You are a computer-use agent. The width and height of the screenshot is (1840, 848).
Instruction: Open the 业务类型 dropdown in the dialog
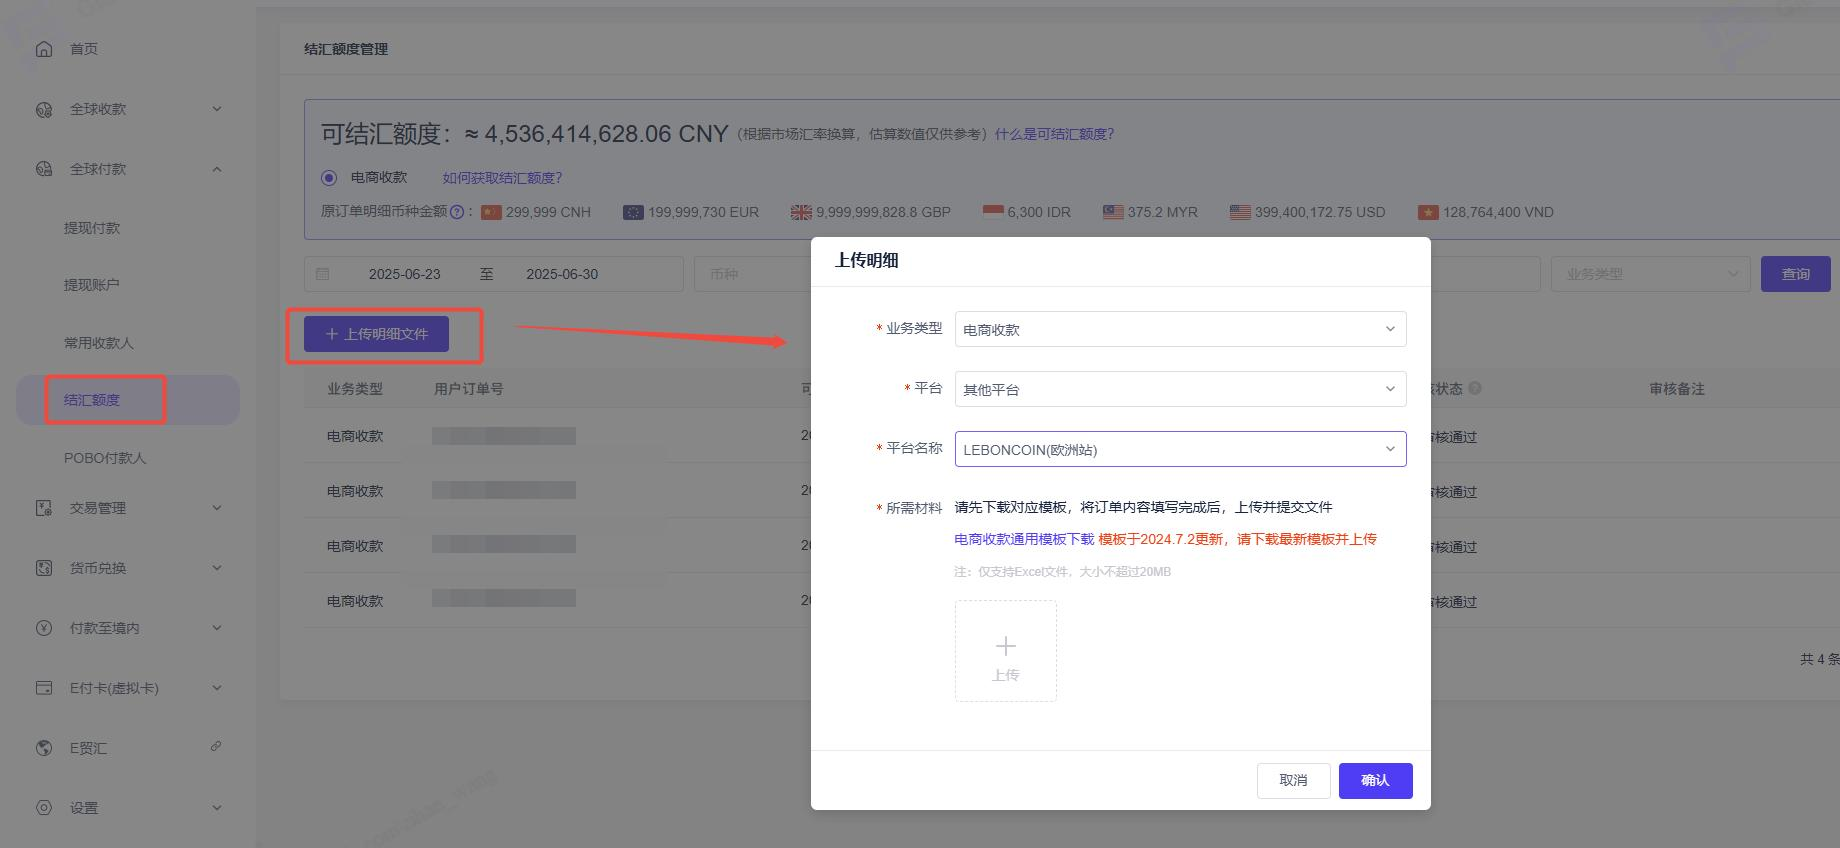pos(1180,329)
